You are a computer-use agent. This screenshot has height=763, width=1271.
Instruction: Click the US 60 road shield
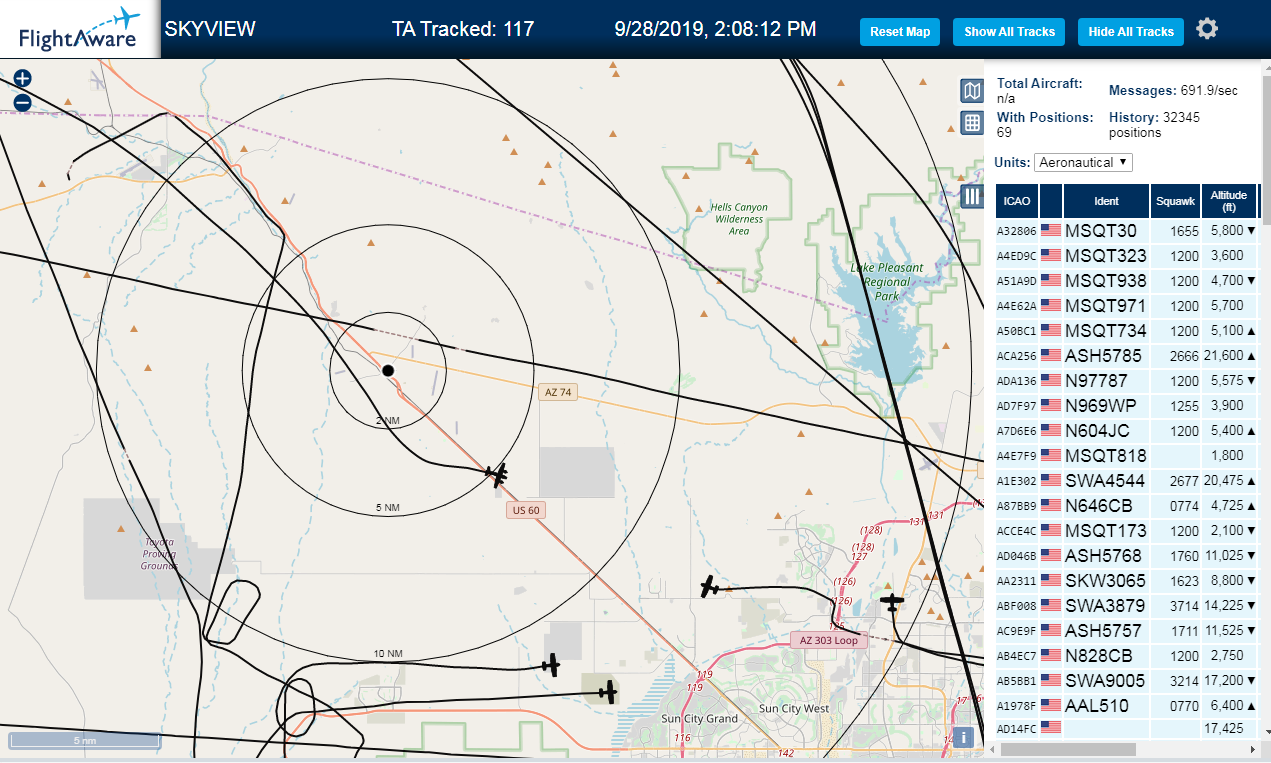(x=526, y=510)
